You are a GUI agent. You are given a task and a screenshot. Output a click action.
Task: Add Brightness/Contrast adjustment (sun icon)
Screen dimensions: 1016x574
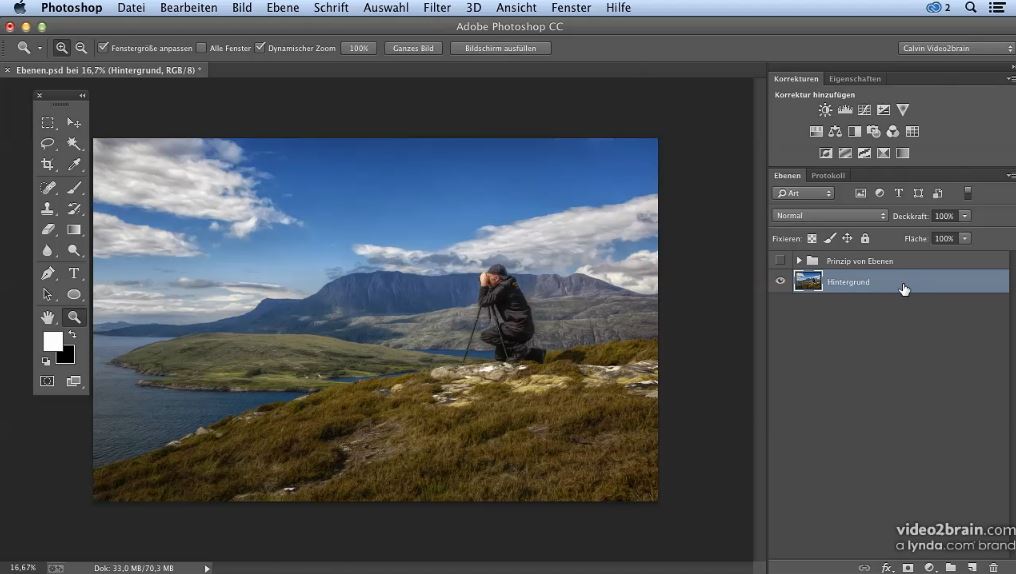click(x=825, y=110)
